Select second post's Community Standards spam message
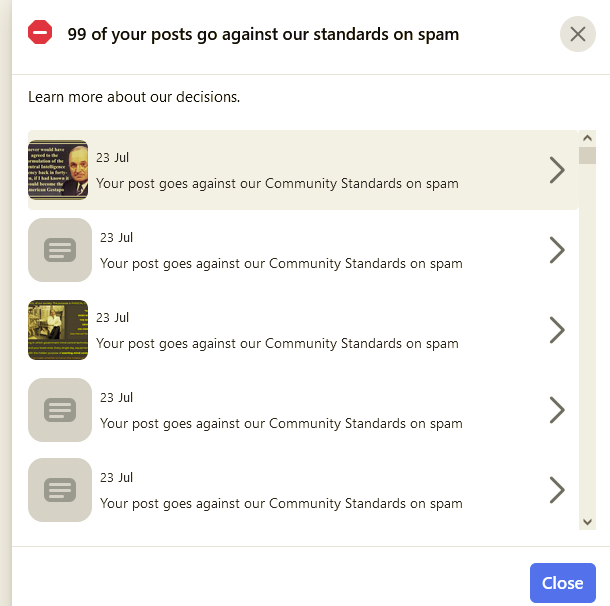The width and height of the screenshot is (610, 606). click(281, 264)
